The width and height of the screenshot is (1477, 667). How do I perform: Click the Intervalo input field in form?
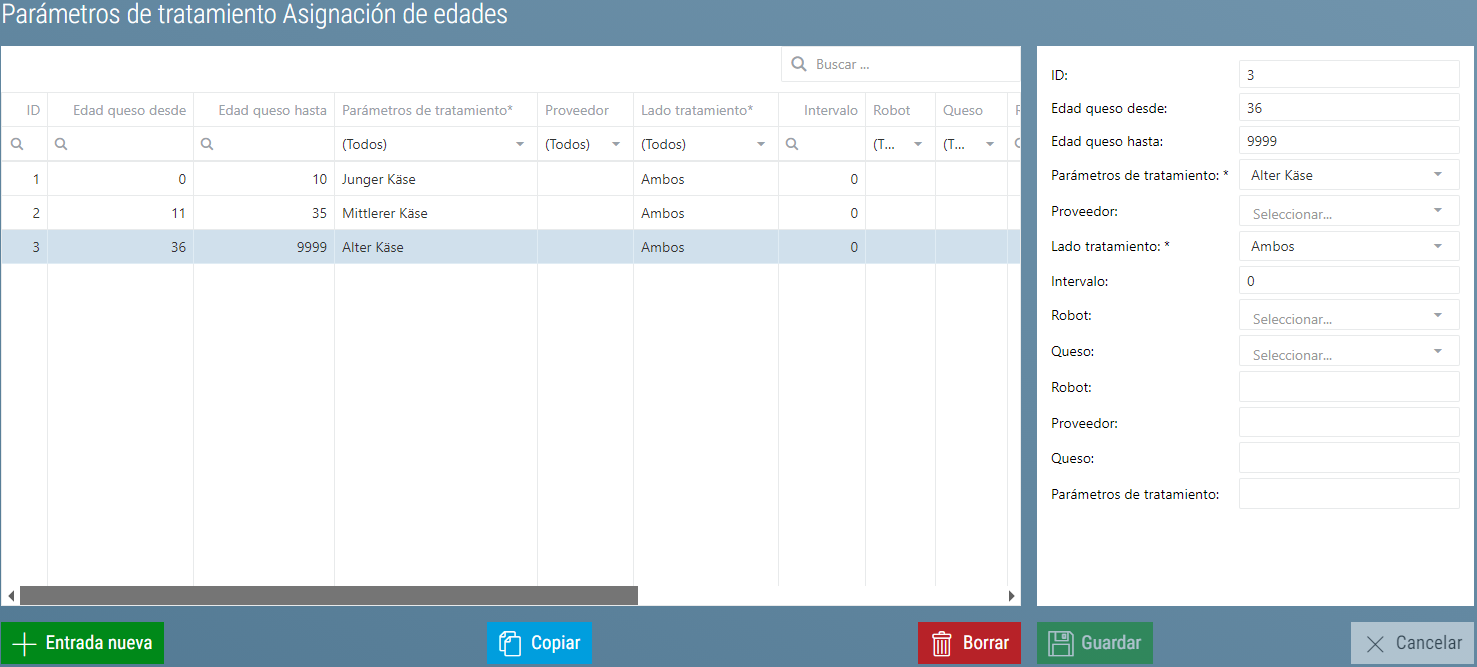pyautogui.click(x=1348, y=281)
